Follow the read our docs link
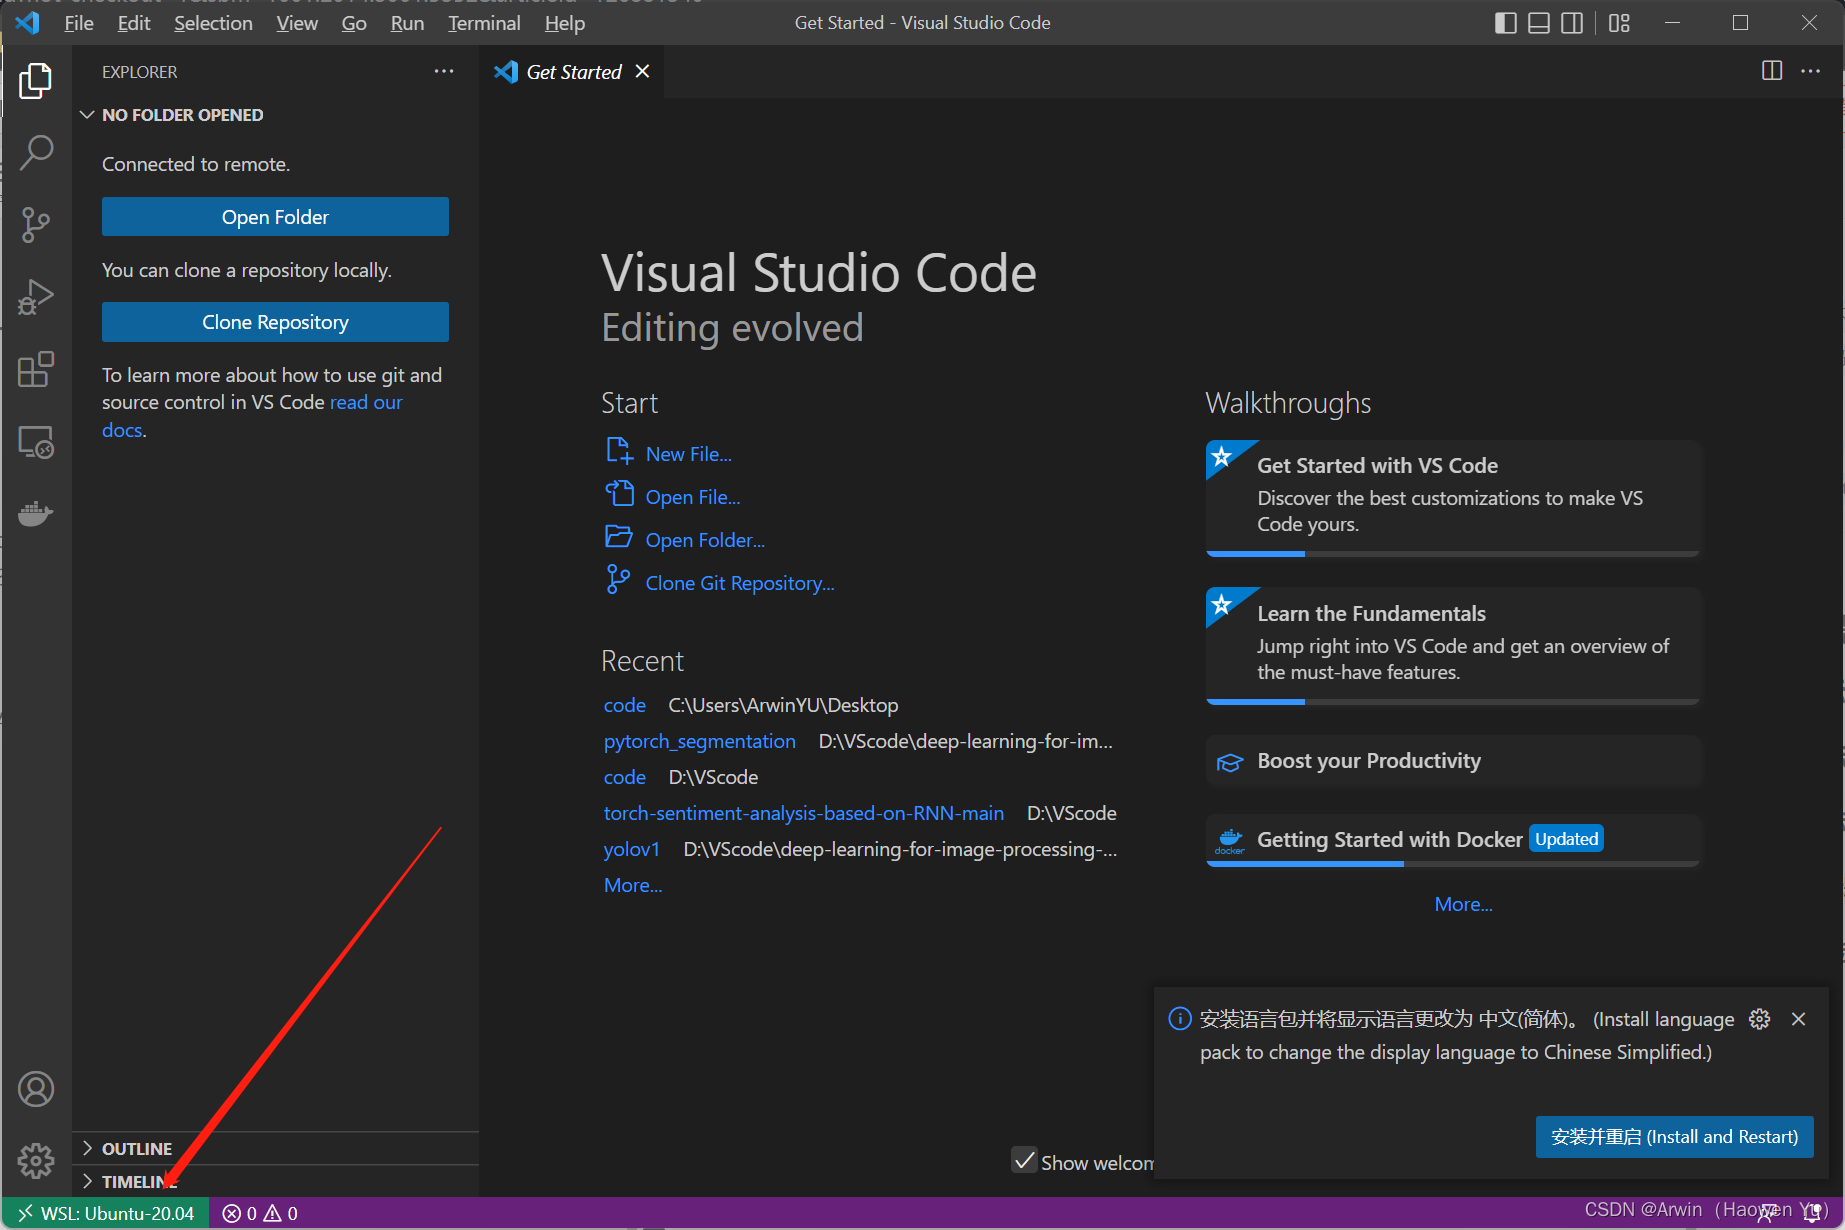Viewport: 1845px width, 1230px height. click(x=366, y=402)
